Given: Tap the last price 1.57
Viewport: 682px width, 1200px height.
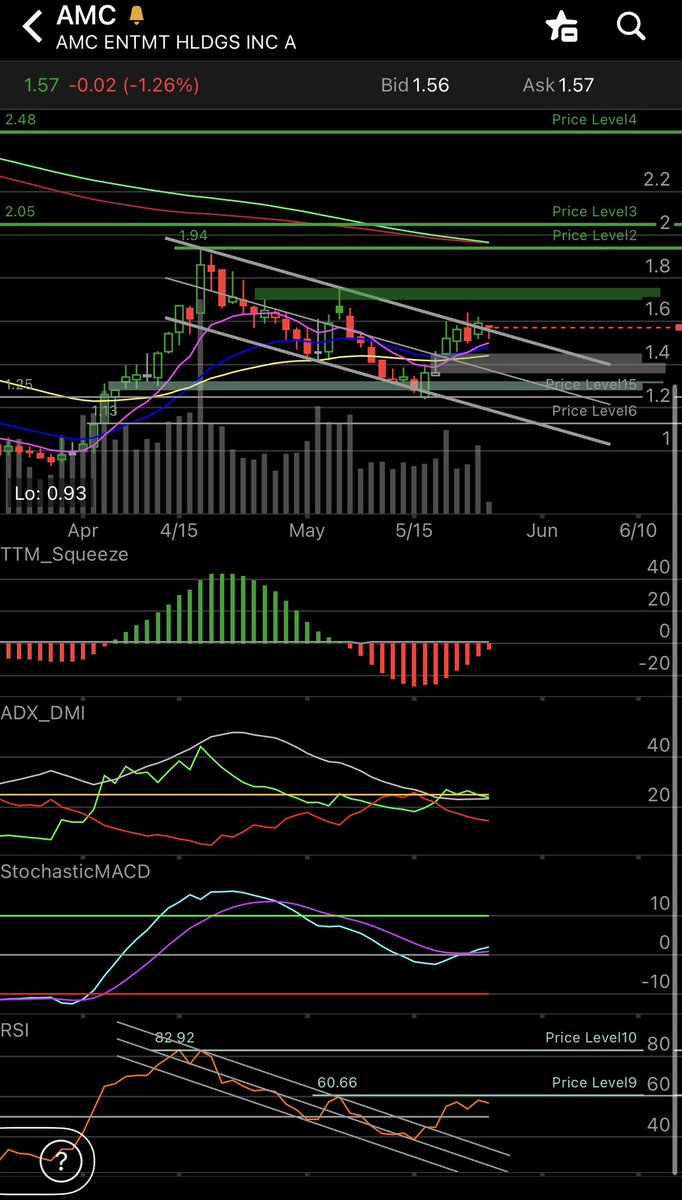Looking at the screenshot, I should tap(42, 85).
